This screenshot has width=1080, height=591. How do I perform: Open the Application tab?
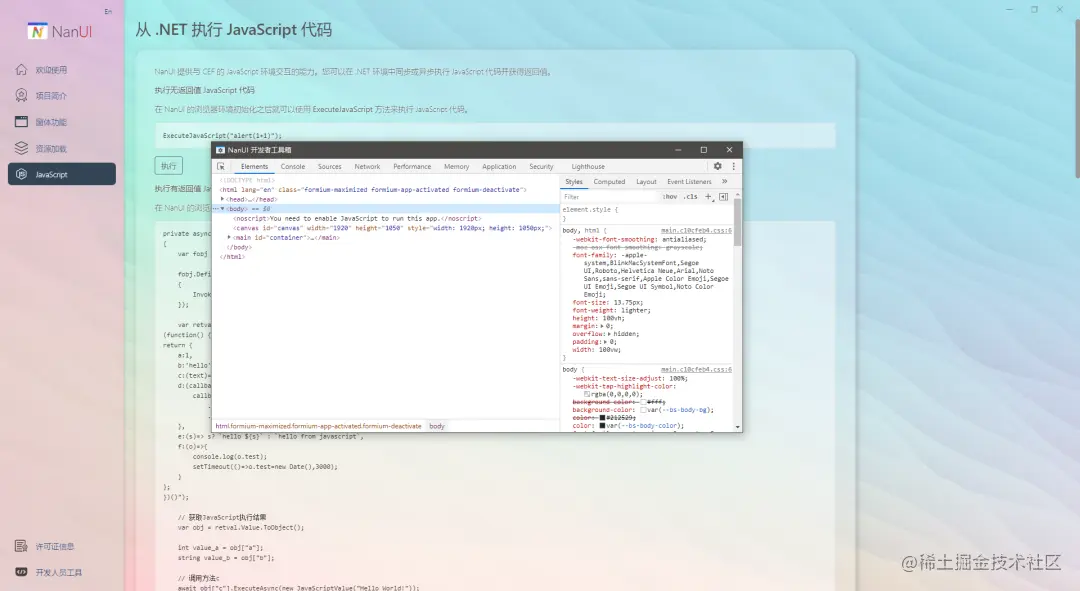coord(499,167)
